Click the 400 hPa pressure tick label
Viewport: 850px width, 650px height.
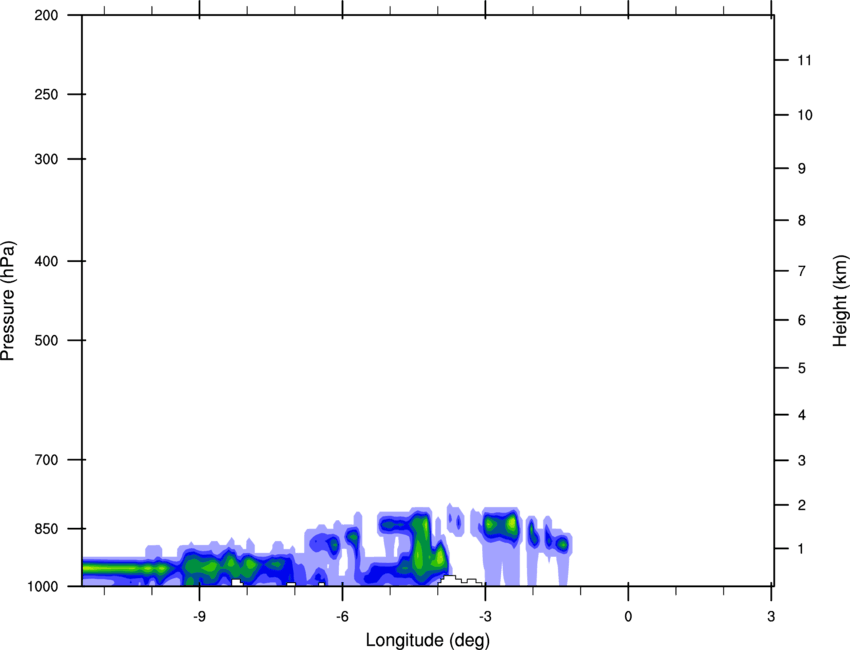click(49, 262)
